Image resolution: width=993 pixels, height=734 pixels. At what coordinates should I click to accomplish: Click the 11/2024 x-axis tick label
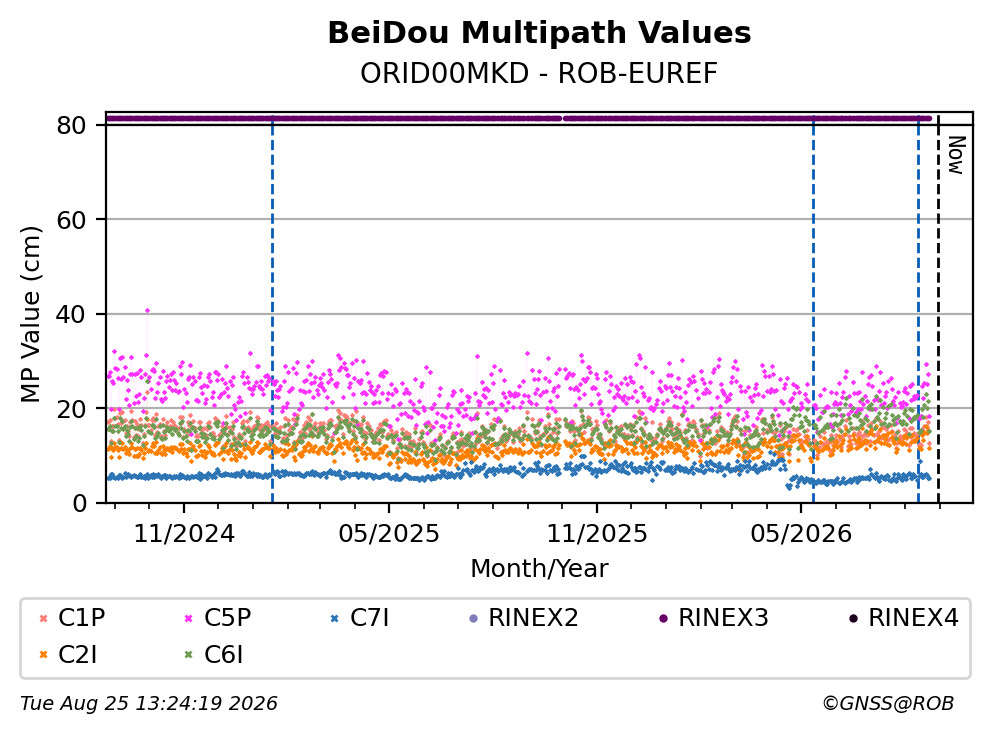point(184,534)
